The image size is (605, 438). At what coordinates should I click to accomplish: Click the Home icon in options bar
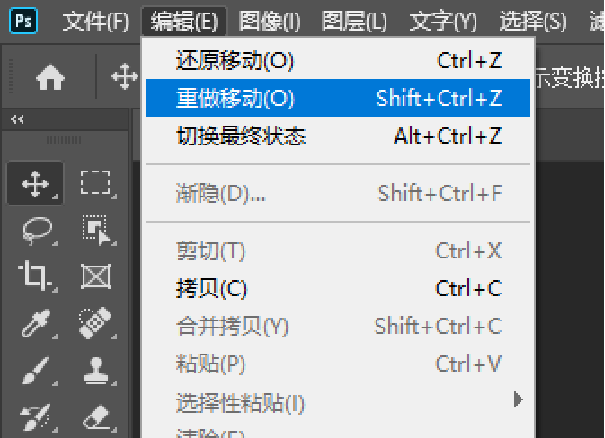50,78
